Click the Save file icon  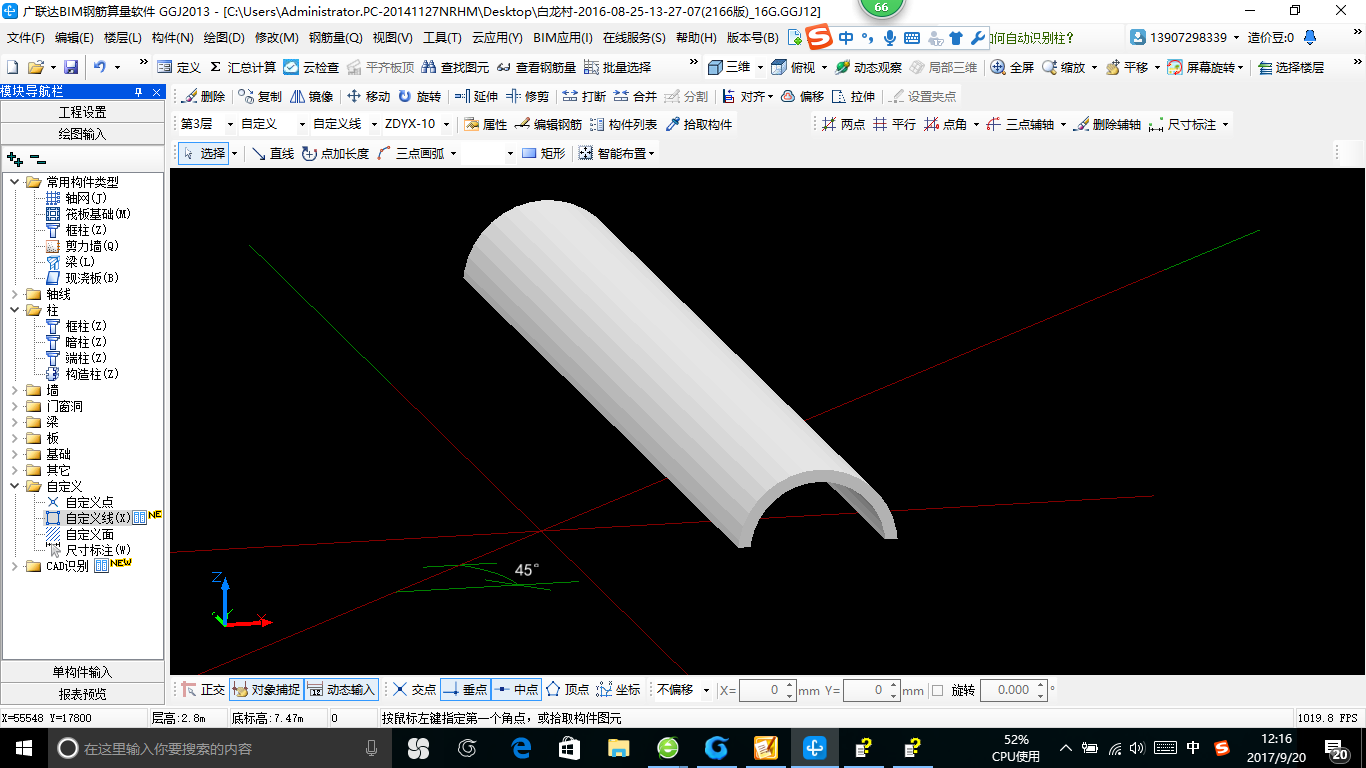click(71, 67)
